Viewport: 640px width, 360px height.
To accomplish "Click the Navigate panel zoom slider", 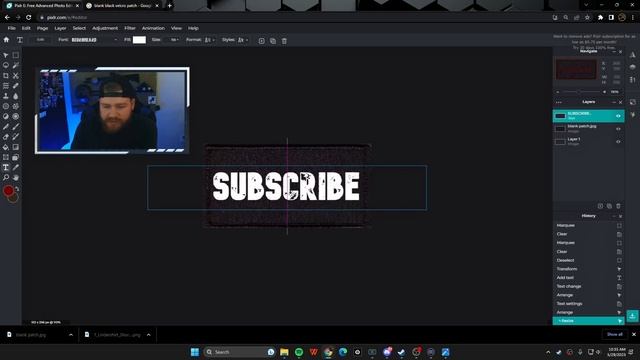I will (581, 92).
